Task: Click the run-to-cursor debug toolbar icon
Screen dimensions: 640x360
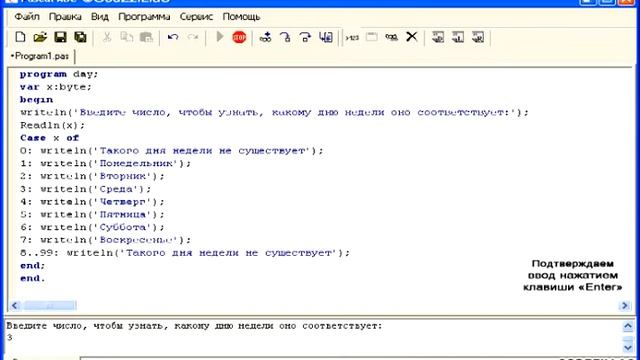Action: point(326,37)
